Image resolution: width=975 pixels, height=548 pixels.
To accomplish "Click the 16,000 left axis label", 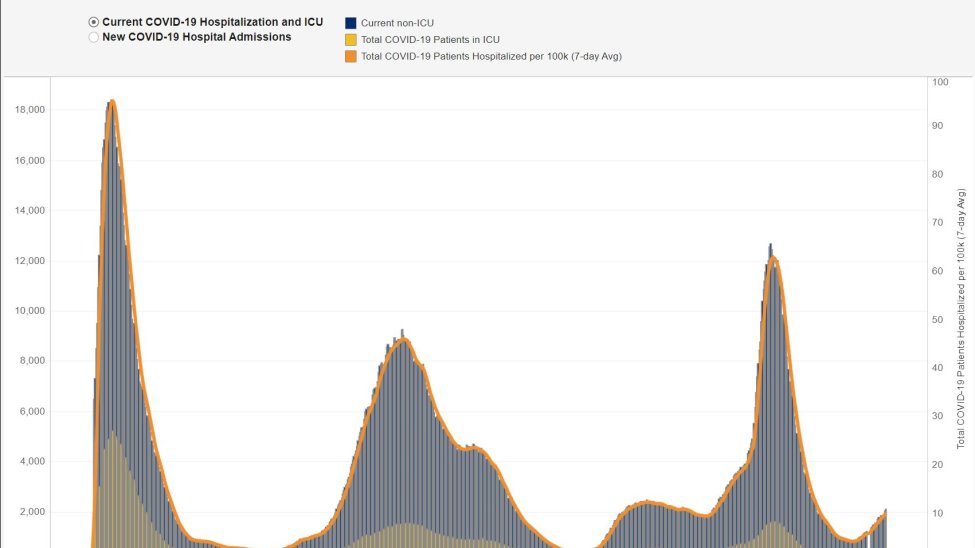I will [30, 160].
